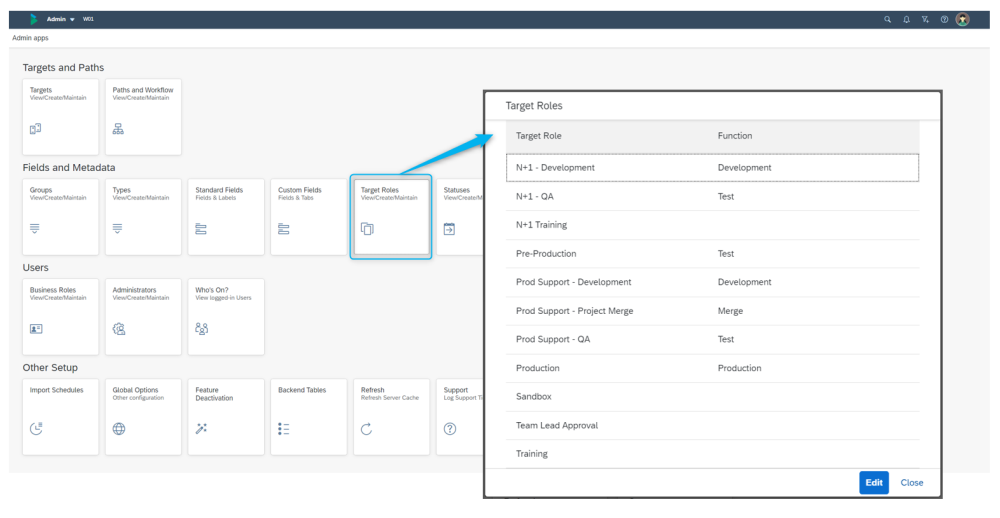Open the Paths and Workflow tile
The width and height of the screenshot is (1000, 518).
(143, 117)
